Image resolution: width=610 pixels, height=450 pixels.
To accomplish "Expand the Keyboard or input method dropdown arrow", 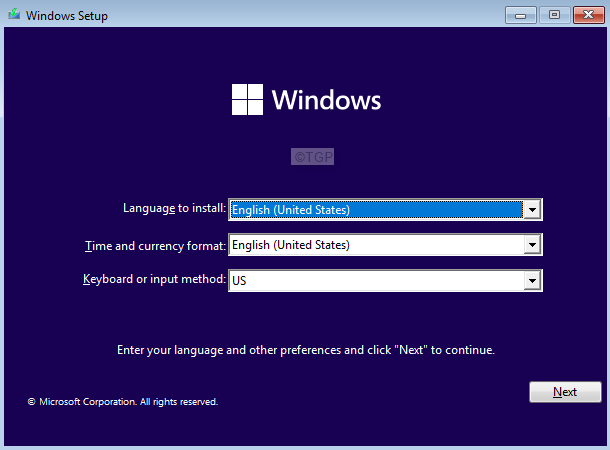I will click(x=532, y=280).
